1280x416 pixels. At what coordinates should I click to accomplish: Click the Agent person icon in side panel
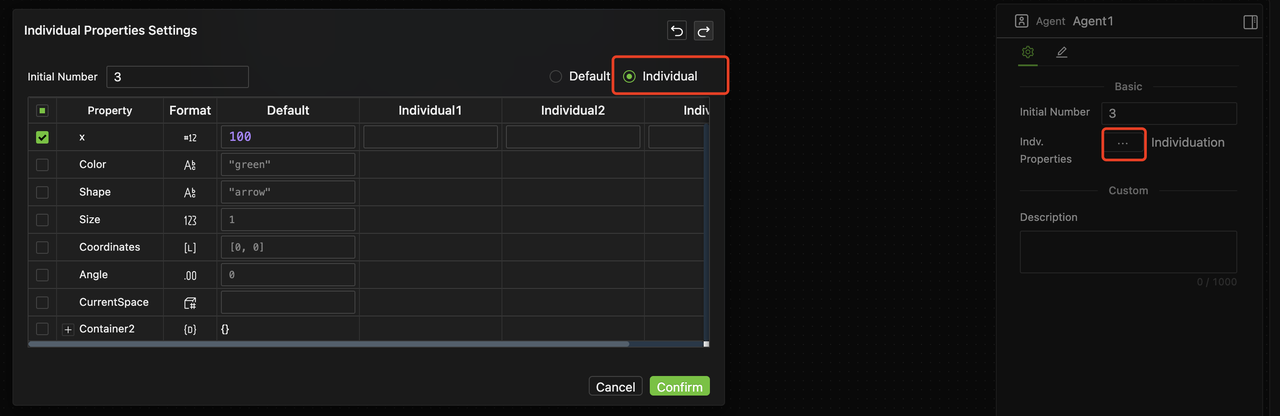click(1021, 21)
